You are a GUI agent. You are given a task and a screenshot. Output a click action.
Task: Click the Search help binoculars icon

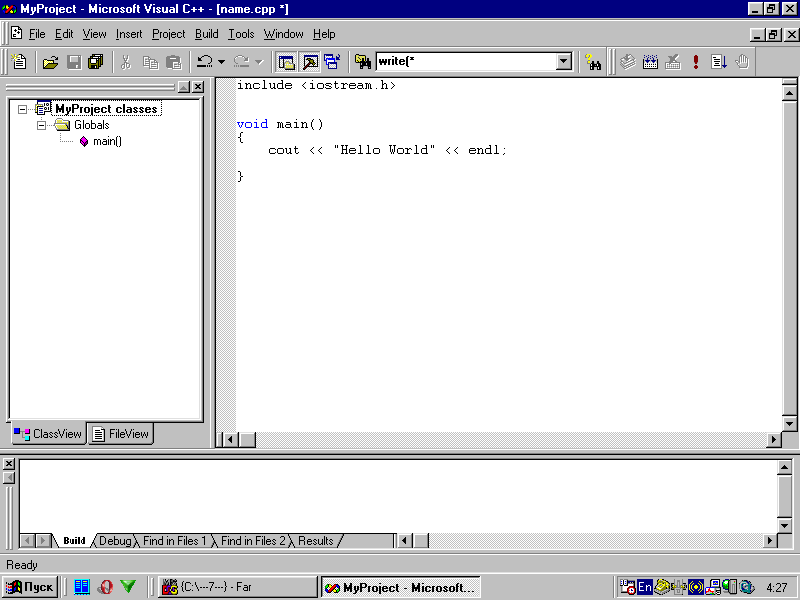[x=593, y=62]
